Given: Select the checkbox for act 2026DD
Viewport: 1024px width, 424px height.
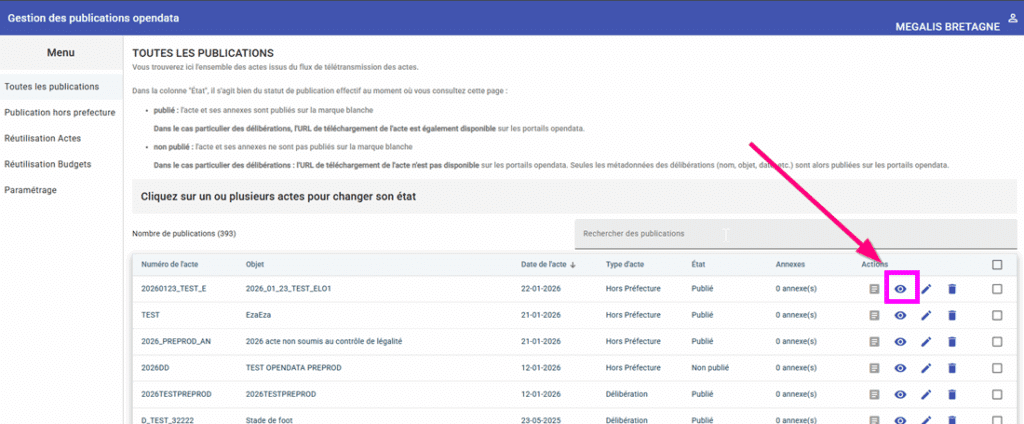Looking at the screenshot, I should click(996, 368).
